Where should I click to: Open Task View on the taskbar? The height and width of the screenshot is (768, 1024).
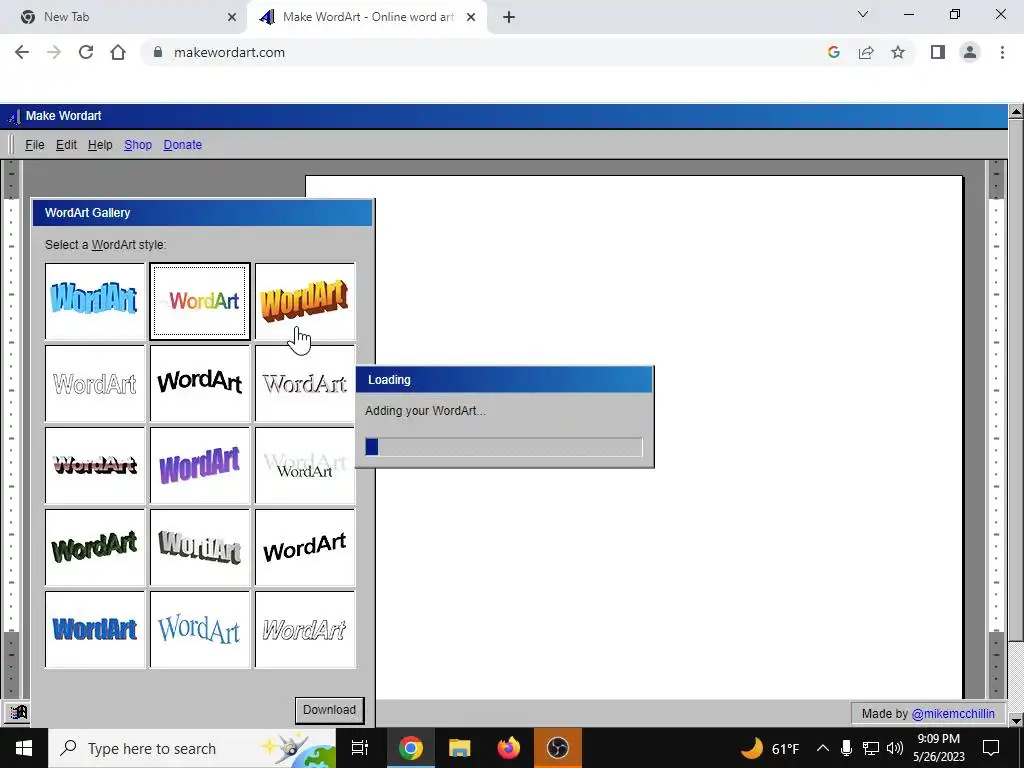point(360,748)
